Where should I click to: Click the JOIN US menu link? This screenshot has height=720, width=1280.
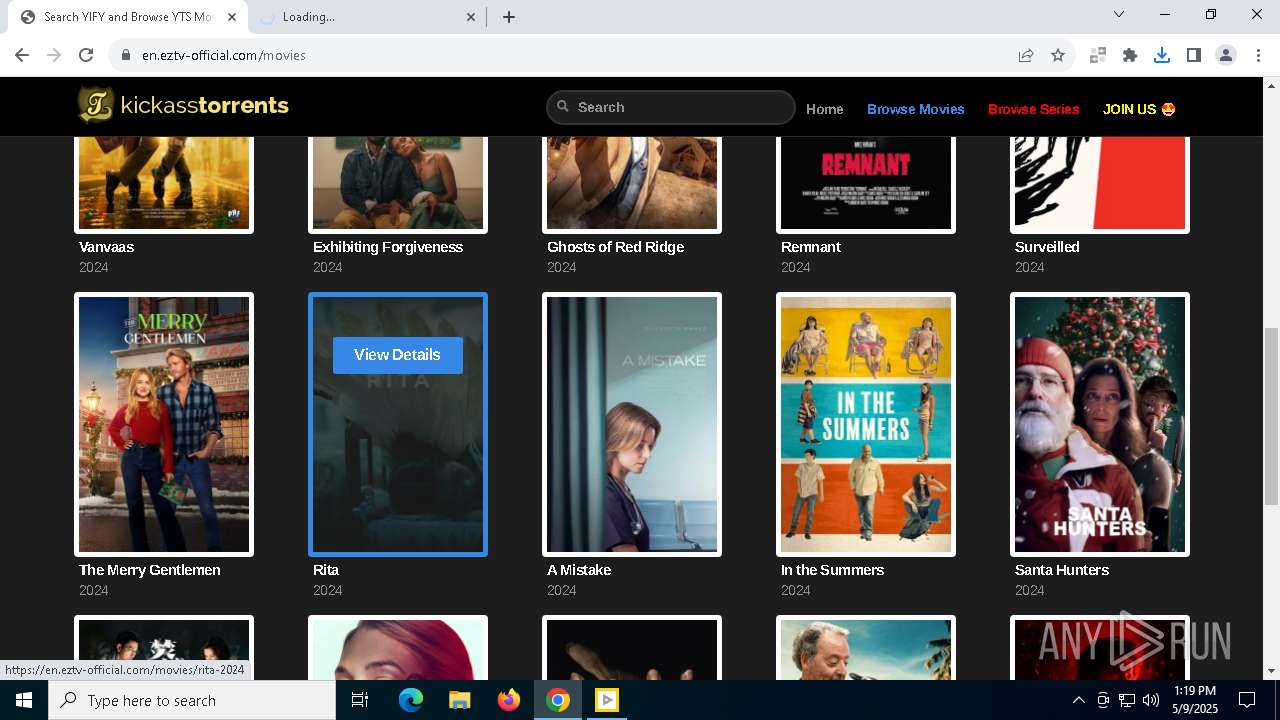(1139, 109)
